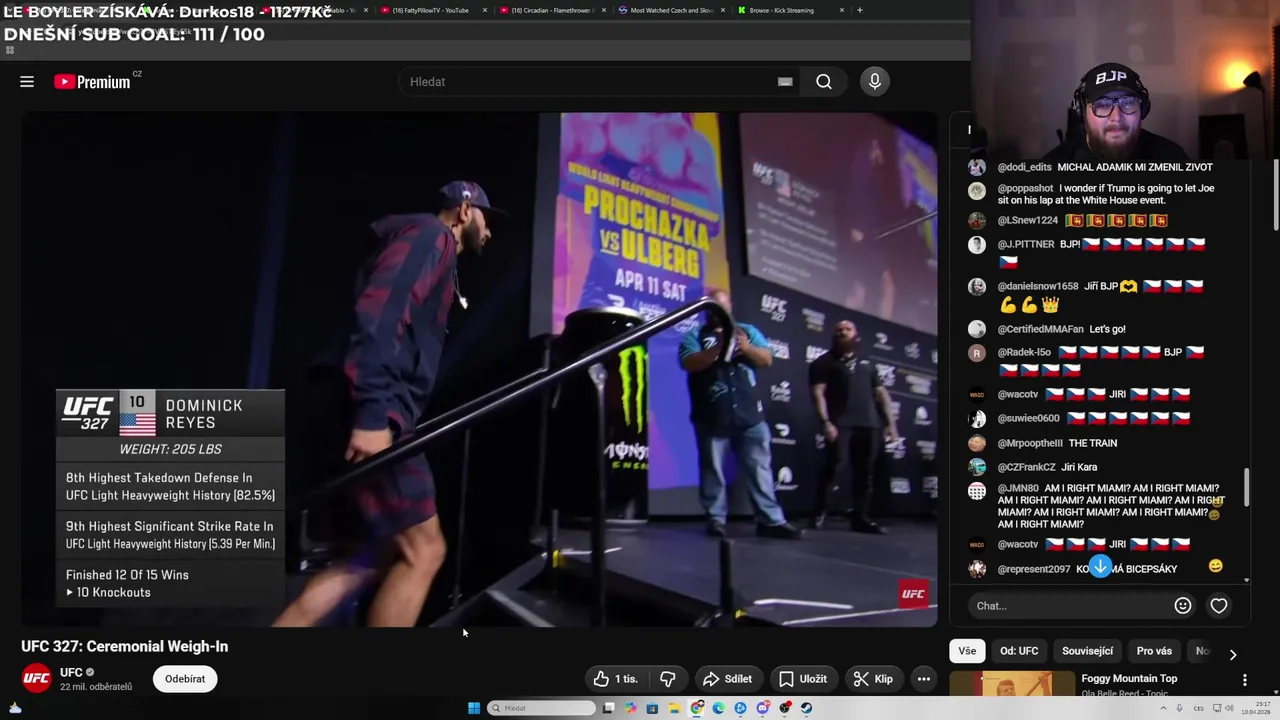This screenshot has width=1280, height=720.
Task: Click the Windows taskbar Hledat search box
Action: pos(542,708)
